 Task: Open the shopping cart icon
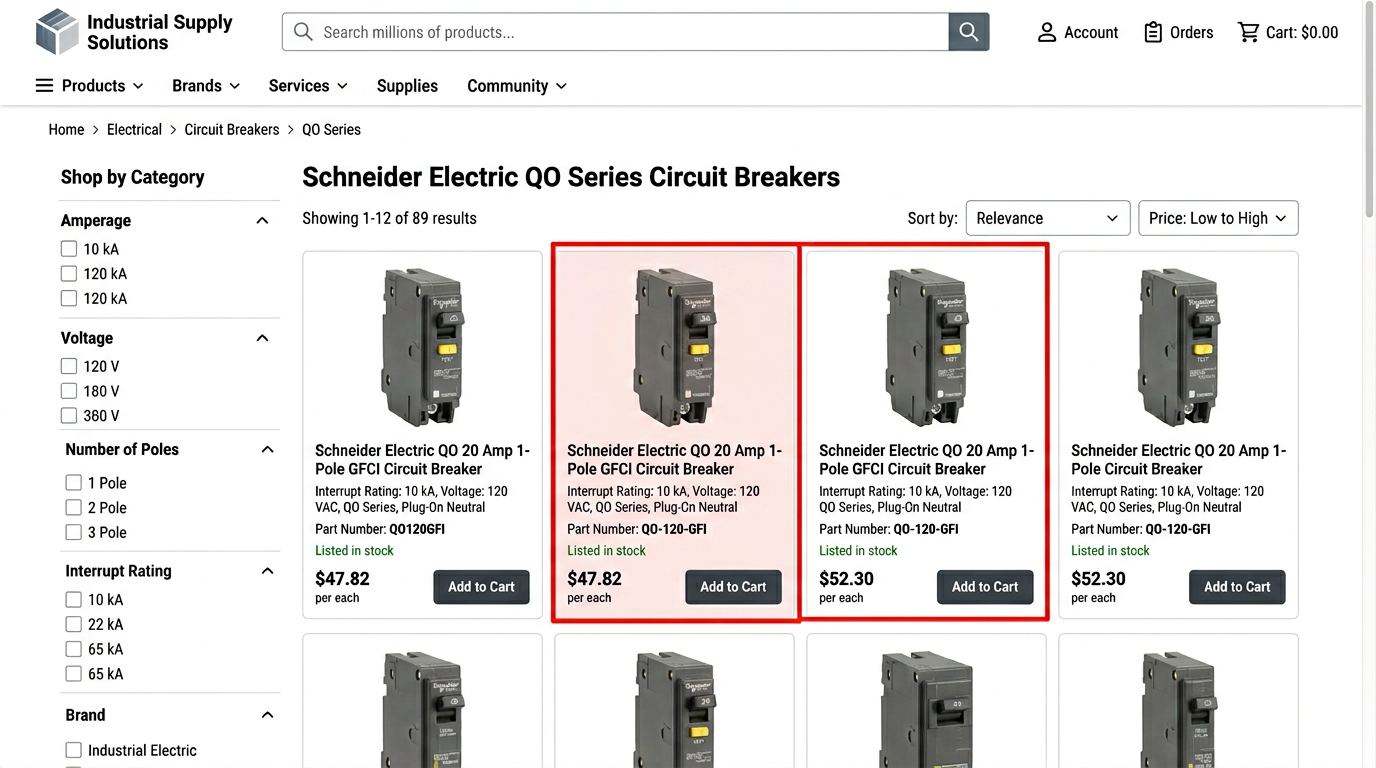(1248, 32)
